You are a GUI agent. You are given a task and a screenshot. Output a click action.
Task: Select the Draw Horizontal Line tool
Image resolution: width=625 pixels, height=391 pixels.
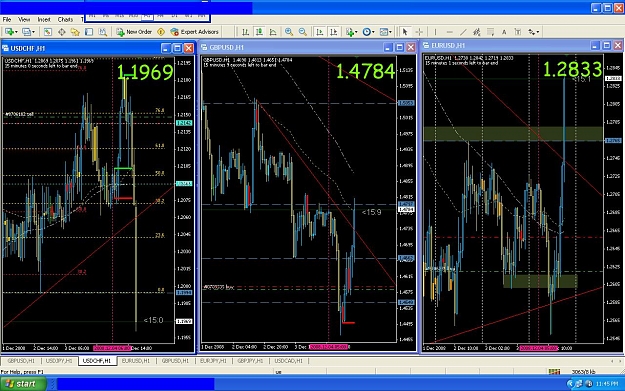450,32
